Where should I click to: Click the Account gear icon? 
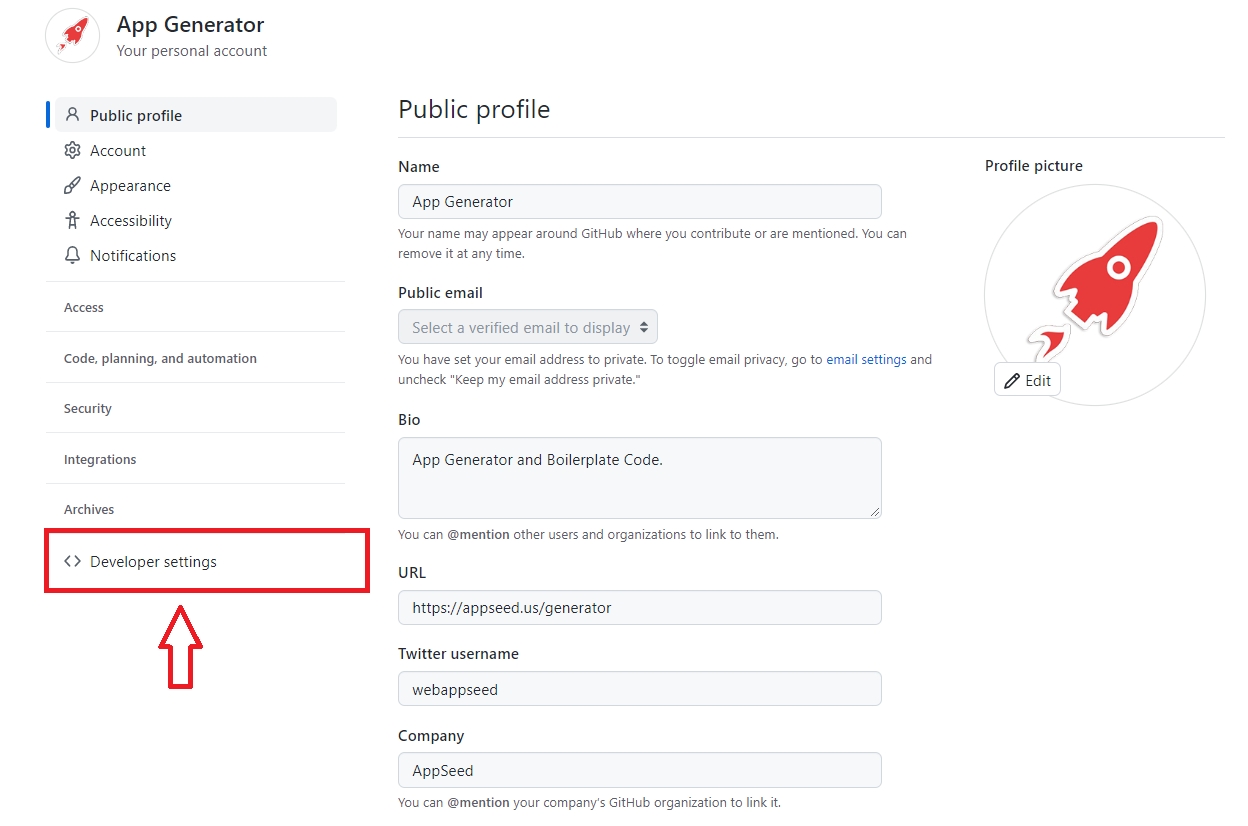pyautogui.click(x=72, y=150)
